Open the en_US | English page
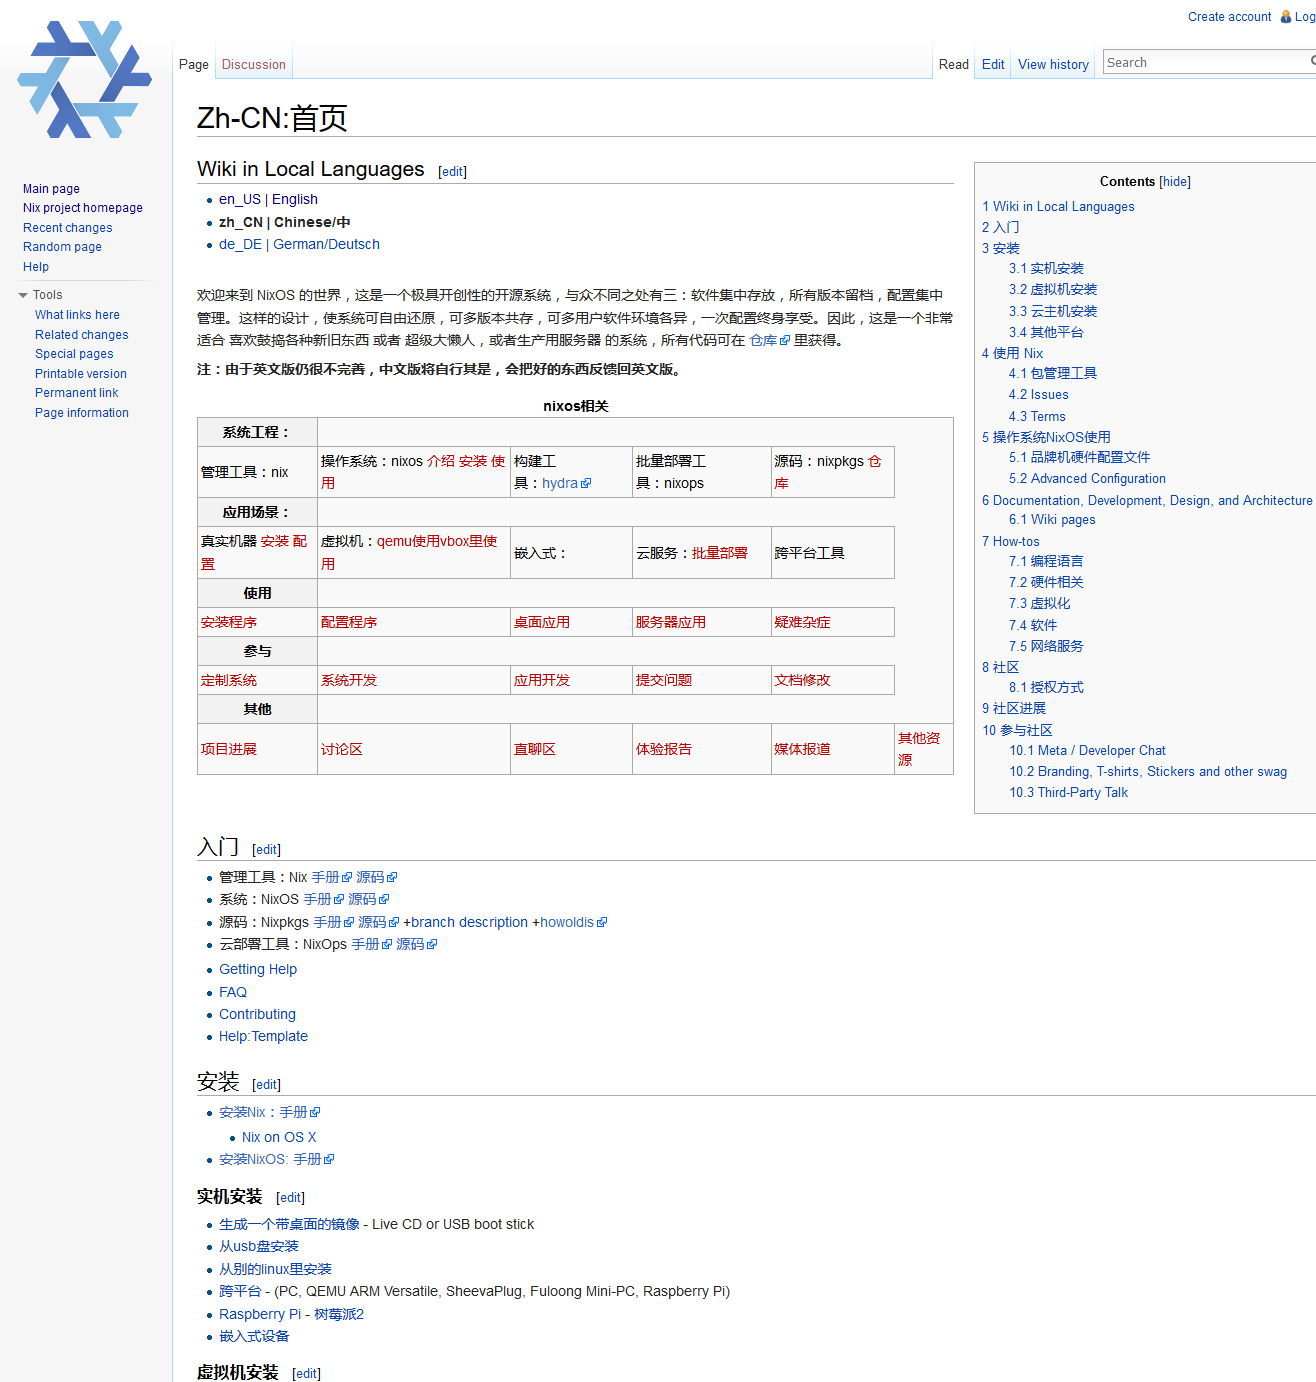Screen dimensions: 1316x1382 (x=268, y=200)
